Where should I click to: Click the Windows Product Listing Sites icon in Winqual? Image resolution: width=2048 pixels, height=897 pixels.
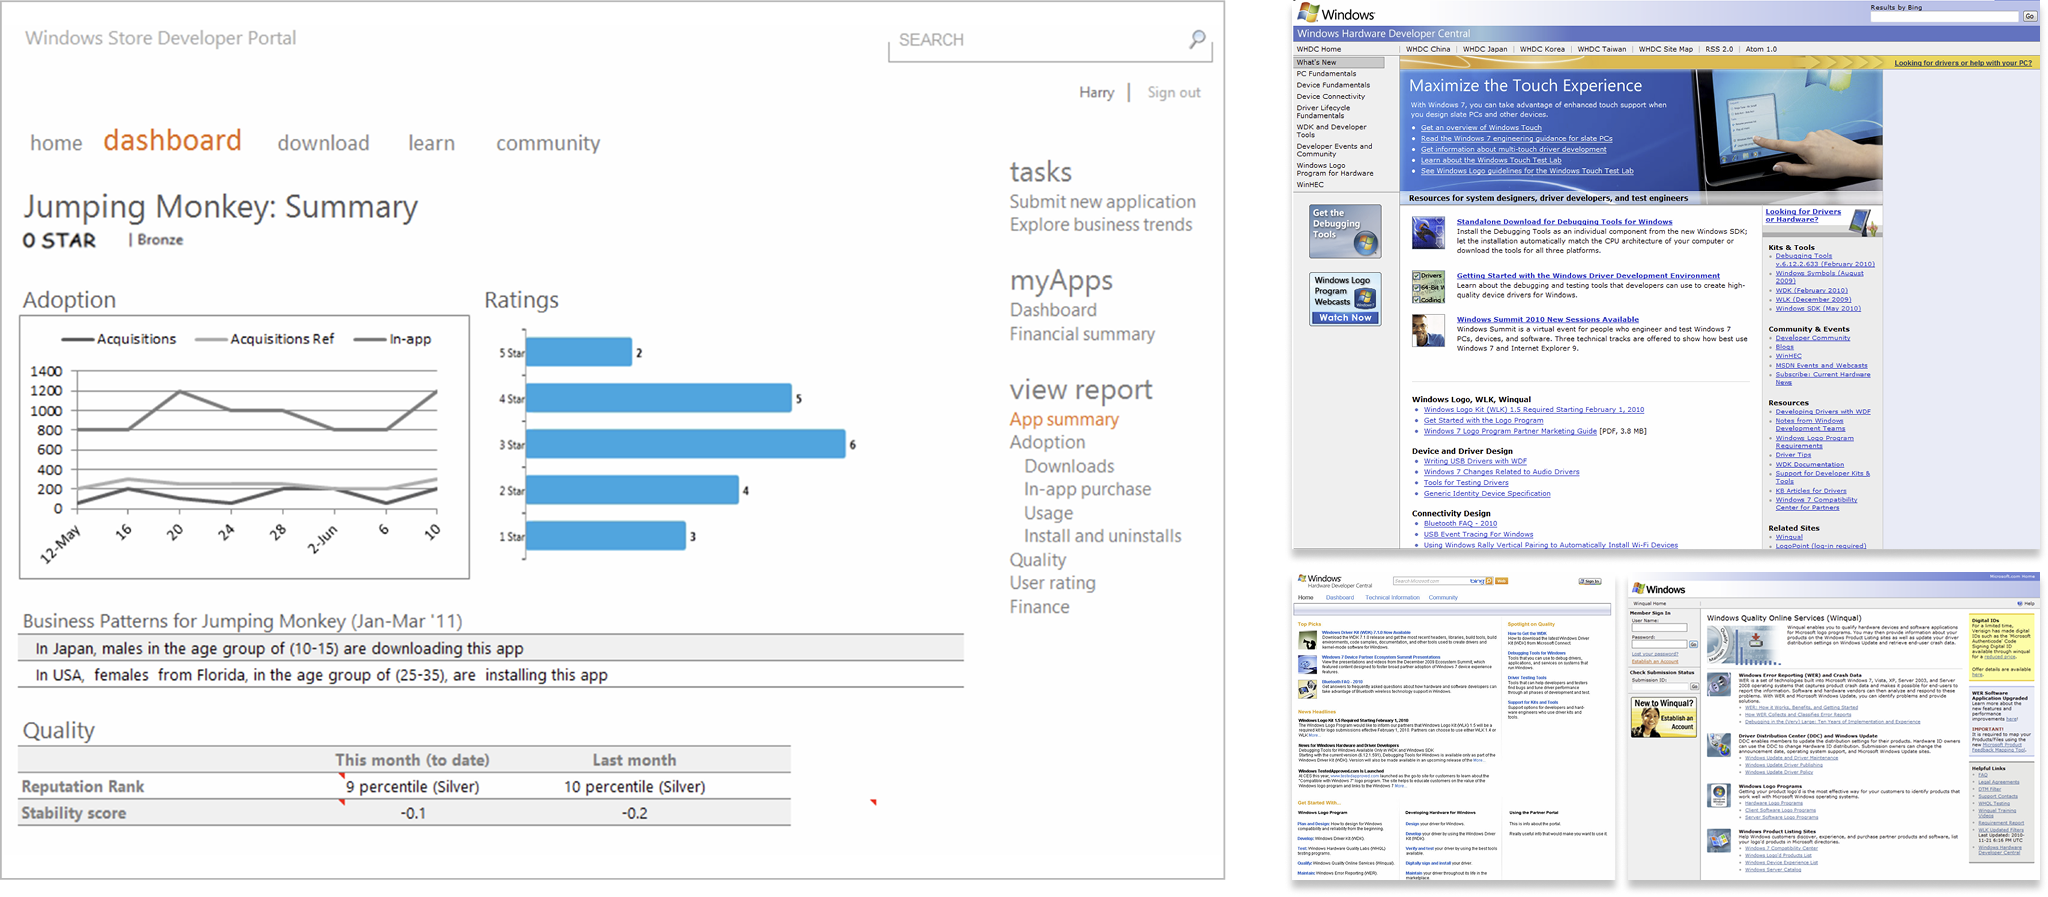tap(1718, 840)
